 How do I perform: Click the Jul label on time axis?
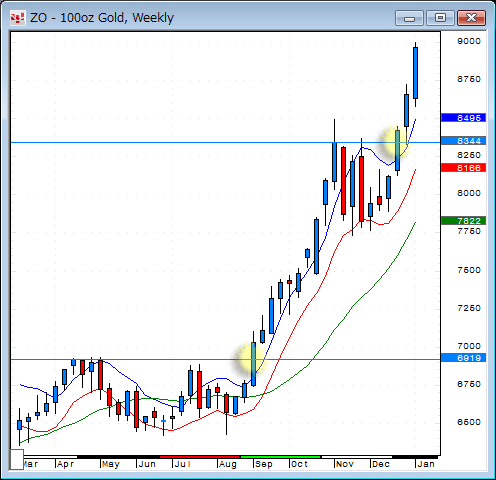tap(182, 464)
